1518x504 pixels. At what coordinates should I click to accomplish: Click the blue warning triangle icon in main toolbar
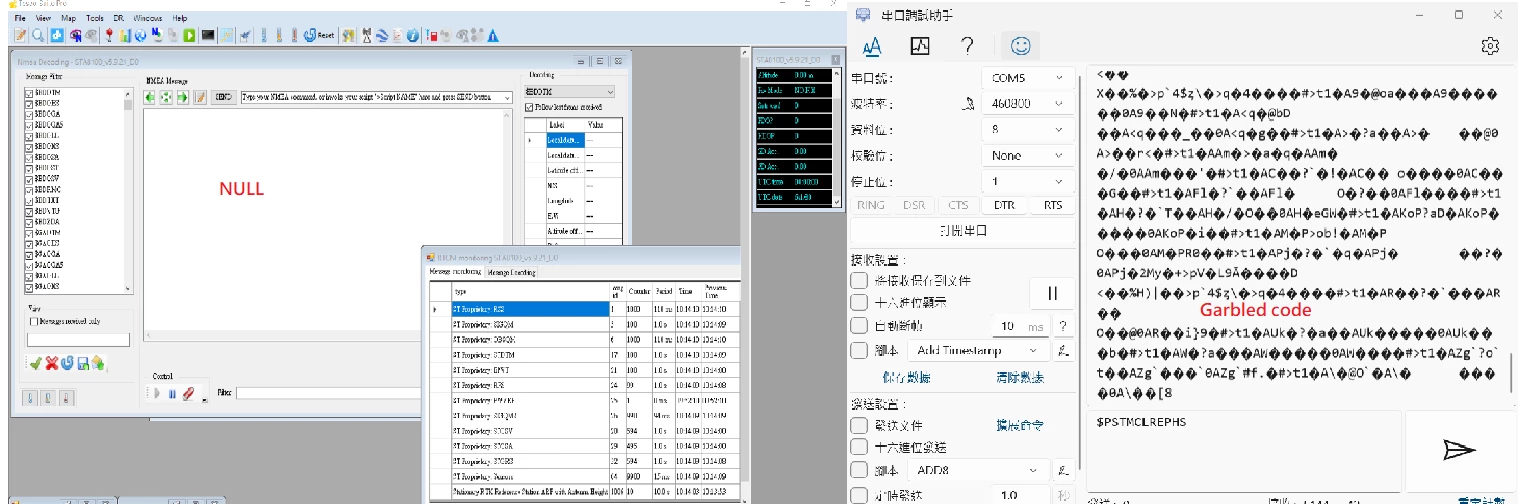[493, 35]
